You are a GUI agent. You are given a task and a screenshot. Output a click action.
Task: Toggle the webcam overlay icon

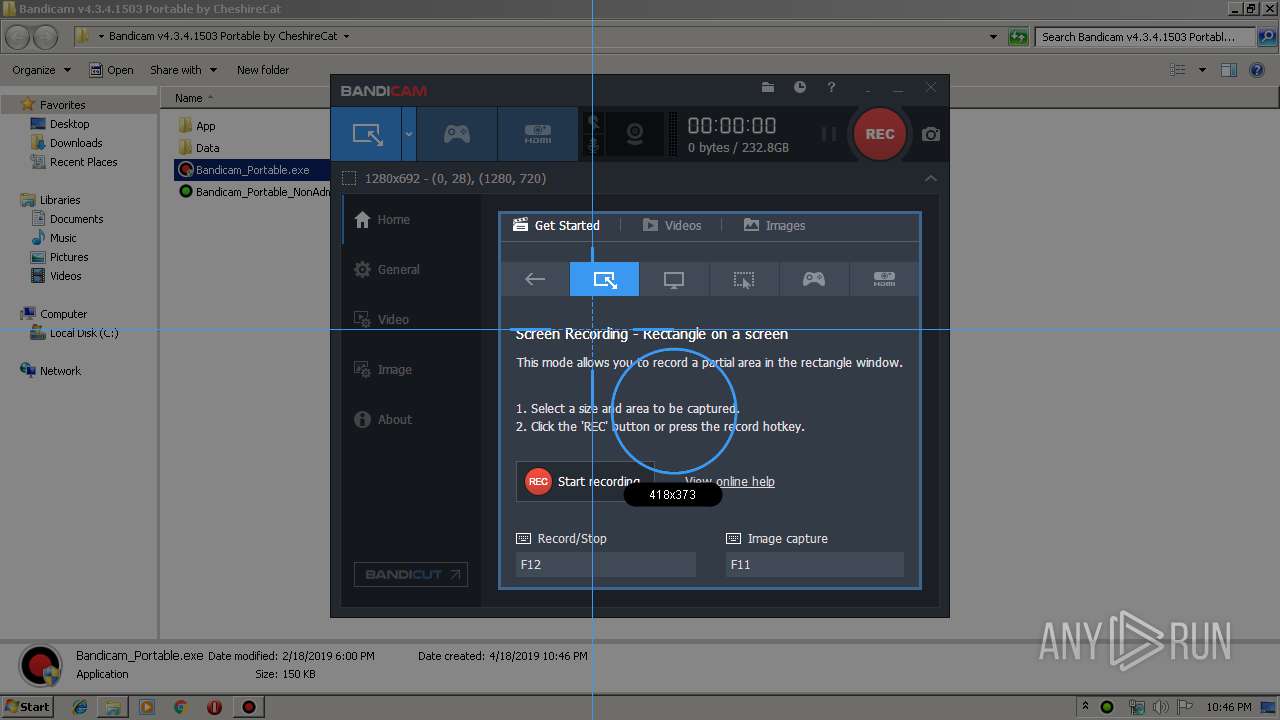[x=634, y=134]
